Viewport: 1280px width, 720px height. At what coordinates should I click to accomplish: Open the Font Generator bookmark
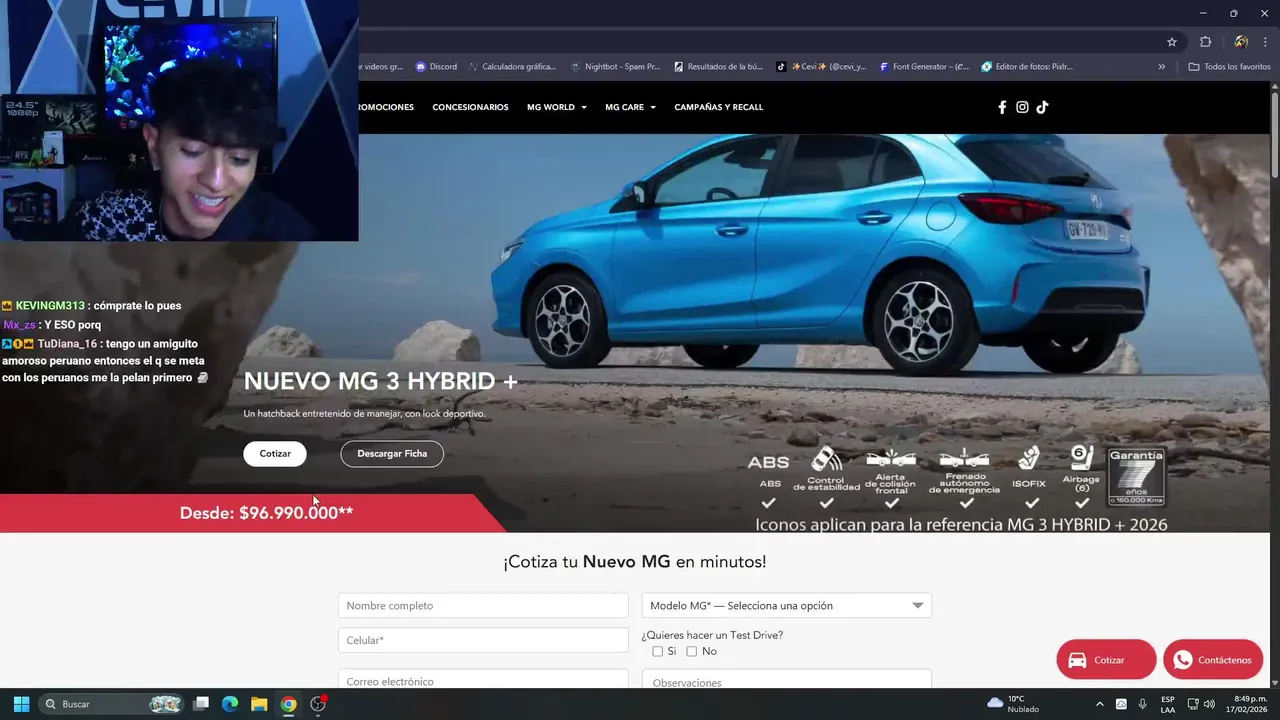pyautogui.click(x=925, y=67)
